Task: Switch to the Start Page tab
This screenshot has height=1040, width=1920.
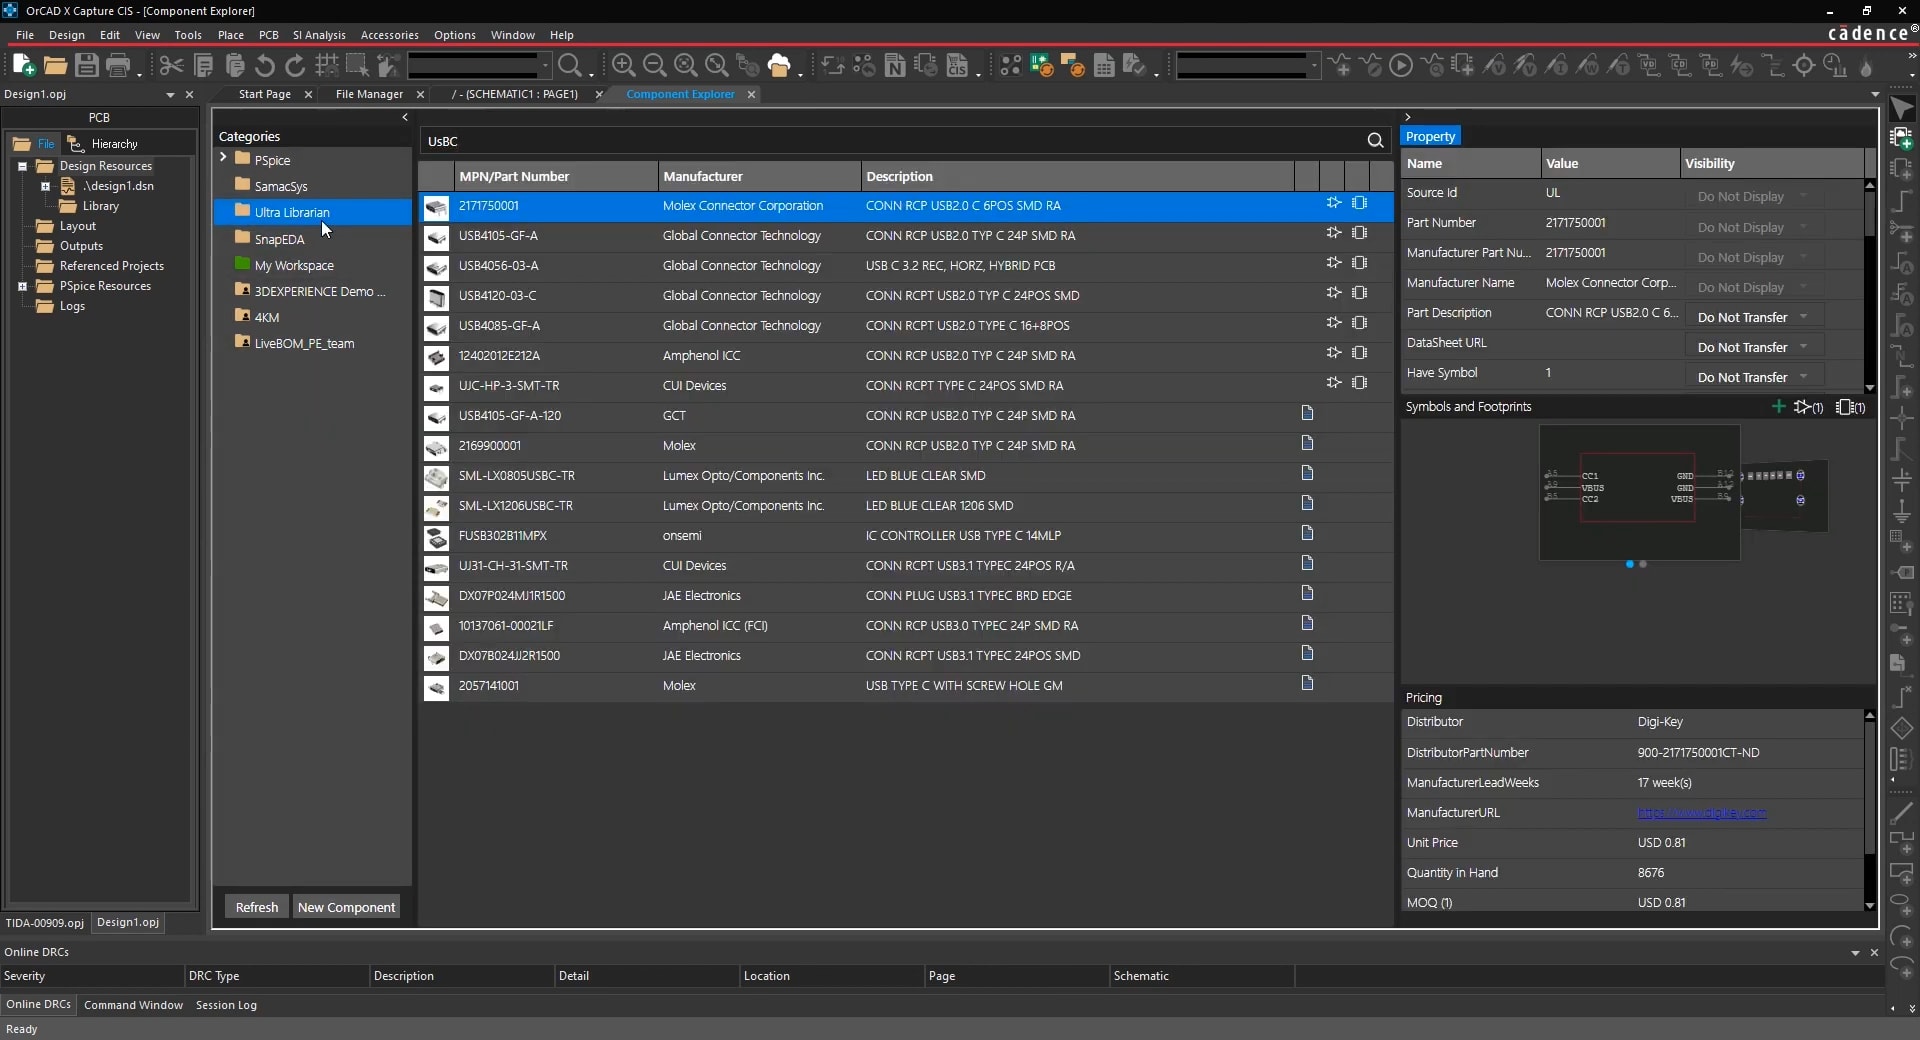Action: (x=264, y=94)
